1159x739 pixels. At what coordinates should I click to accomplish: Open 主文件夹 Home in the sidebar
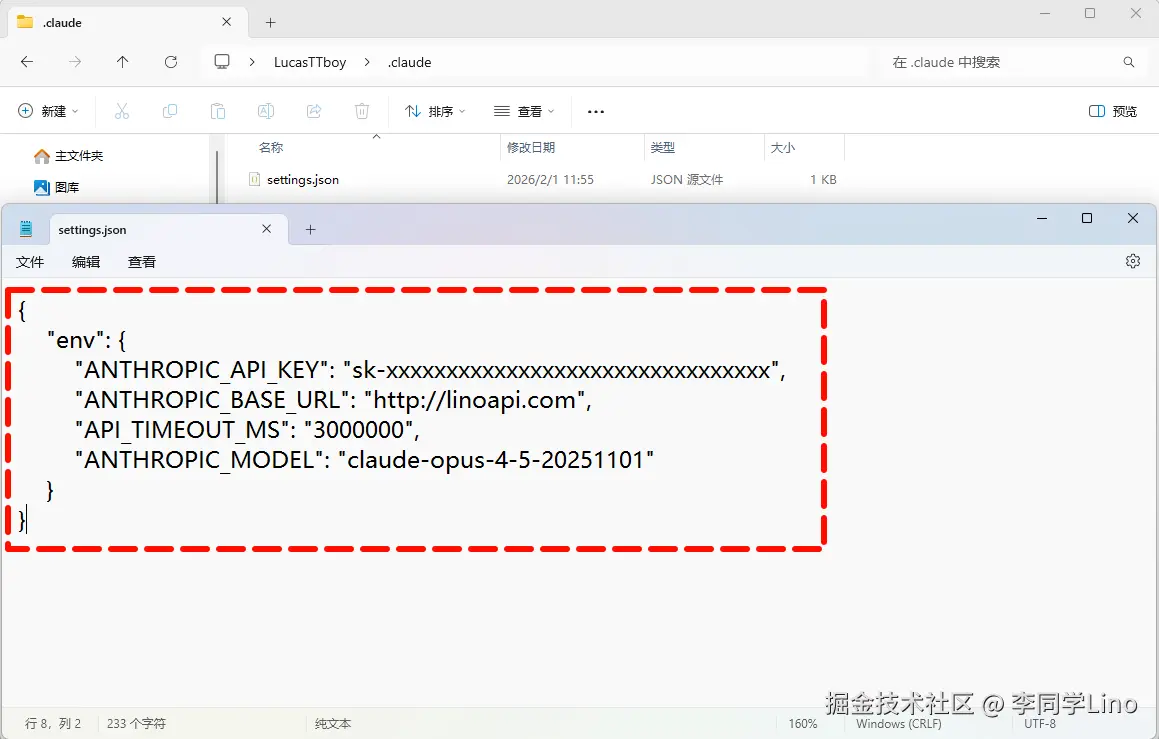[x=69, y=156]
